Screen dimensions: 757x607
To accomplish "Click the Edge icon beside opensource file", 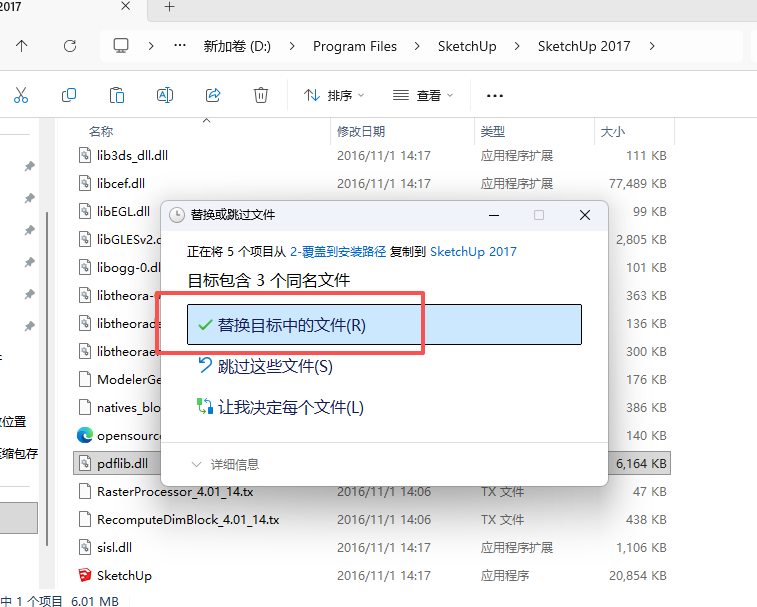I will (84, 435).
